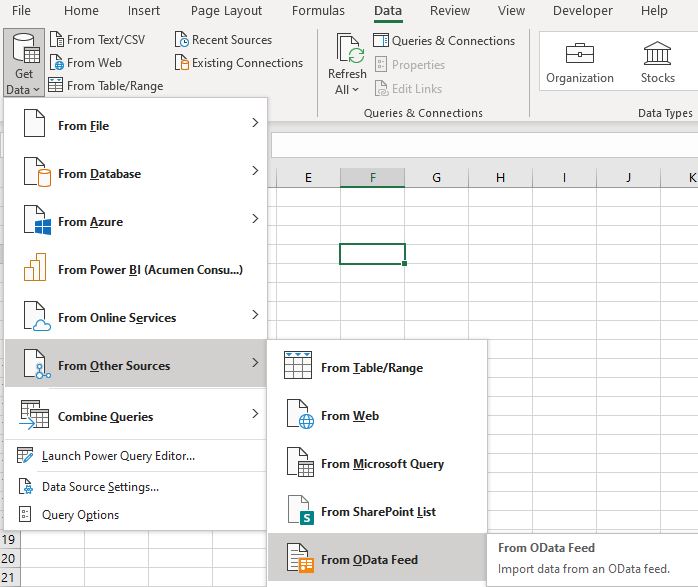Click the From OData Feed icon
This screenshot has width=698, height=587.
tap(300, 558)
